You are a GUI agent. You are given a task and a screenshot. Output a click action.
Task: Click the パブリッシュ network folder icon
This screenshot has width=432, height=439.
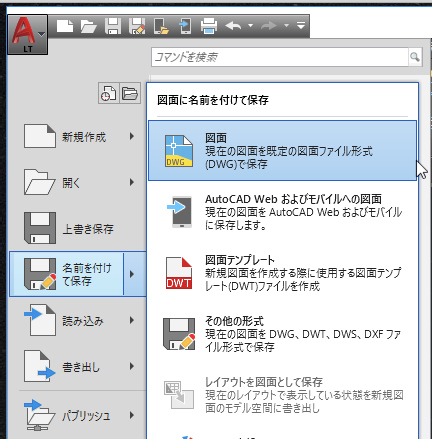point(40,415)
